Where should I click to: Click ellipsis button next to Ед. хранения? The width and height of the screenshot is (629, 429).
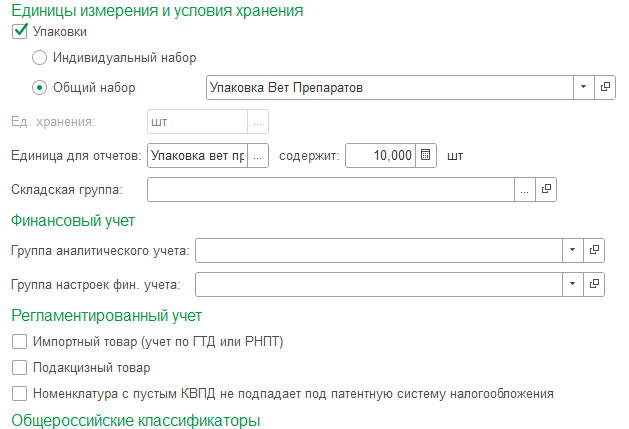(x=258, y=122)
